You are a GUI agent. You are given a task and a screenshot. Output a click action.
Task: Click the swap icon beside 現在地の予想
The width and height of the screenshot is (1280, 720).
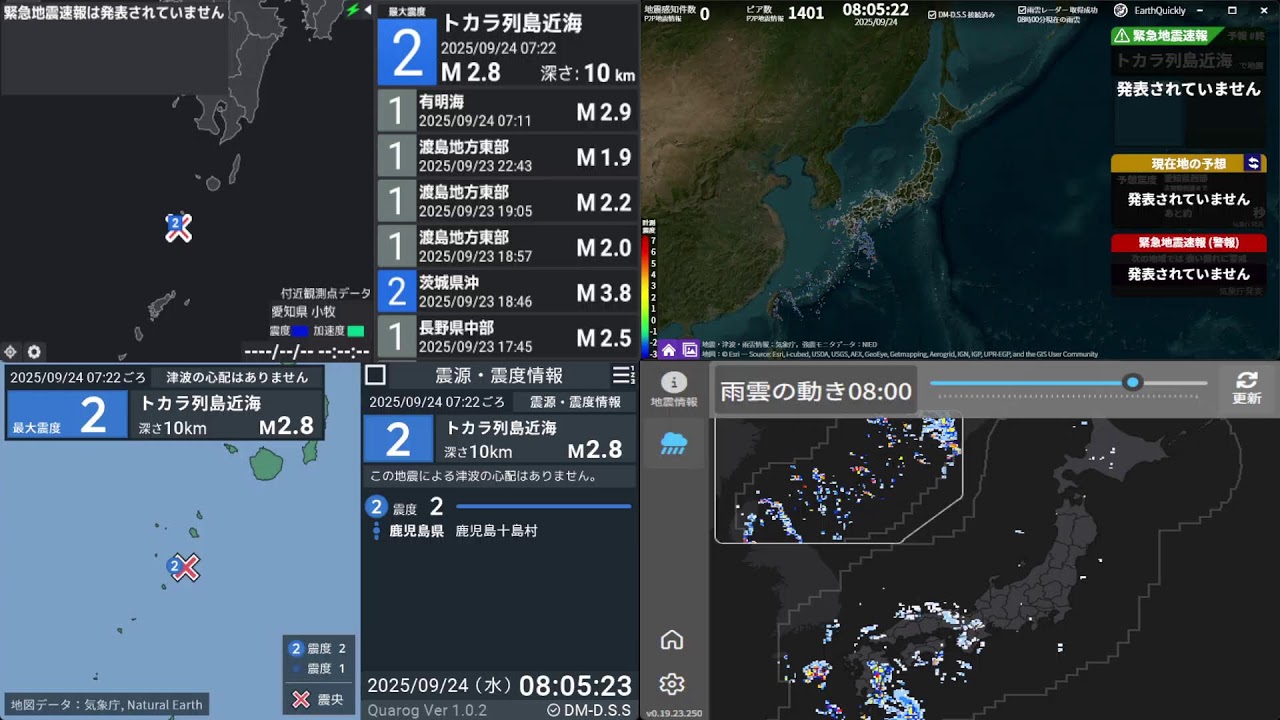(1253, 163)
